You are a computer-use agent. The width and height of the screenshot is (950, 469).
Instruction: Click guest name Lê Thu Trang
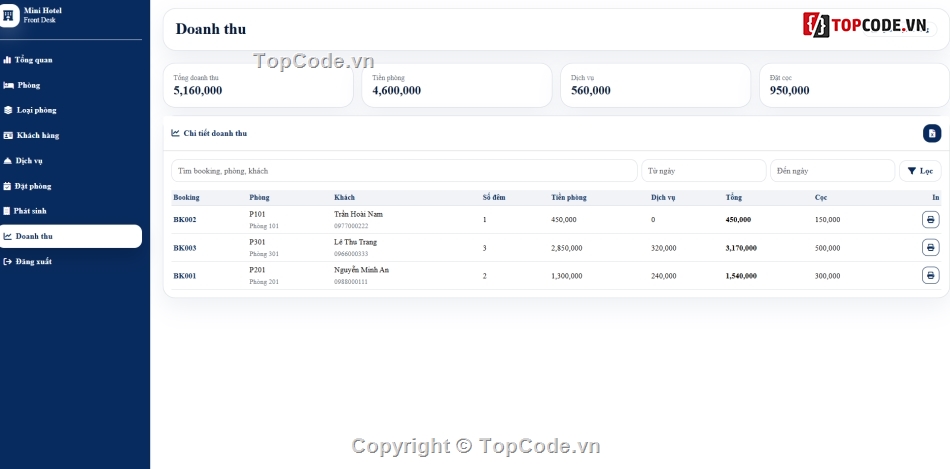tap(355, 242)
